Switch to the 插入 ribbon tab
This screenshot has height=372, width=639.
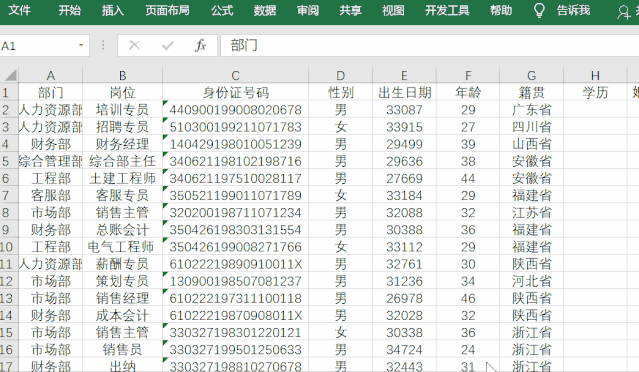[113, 10]
